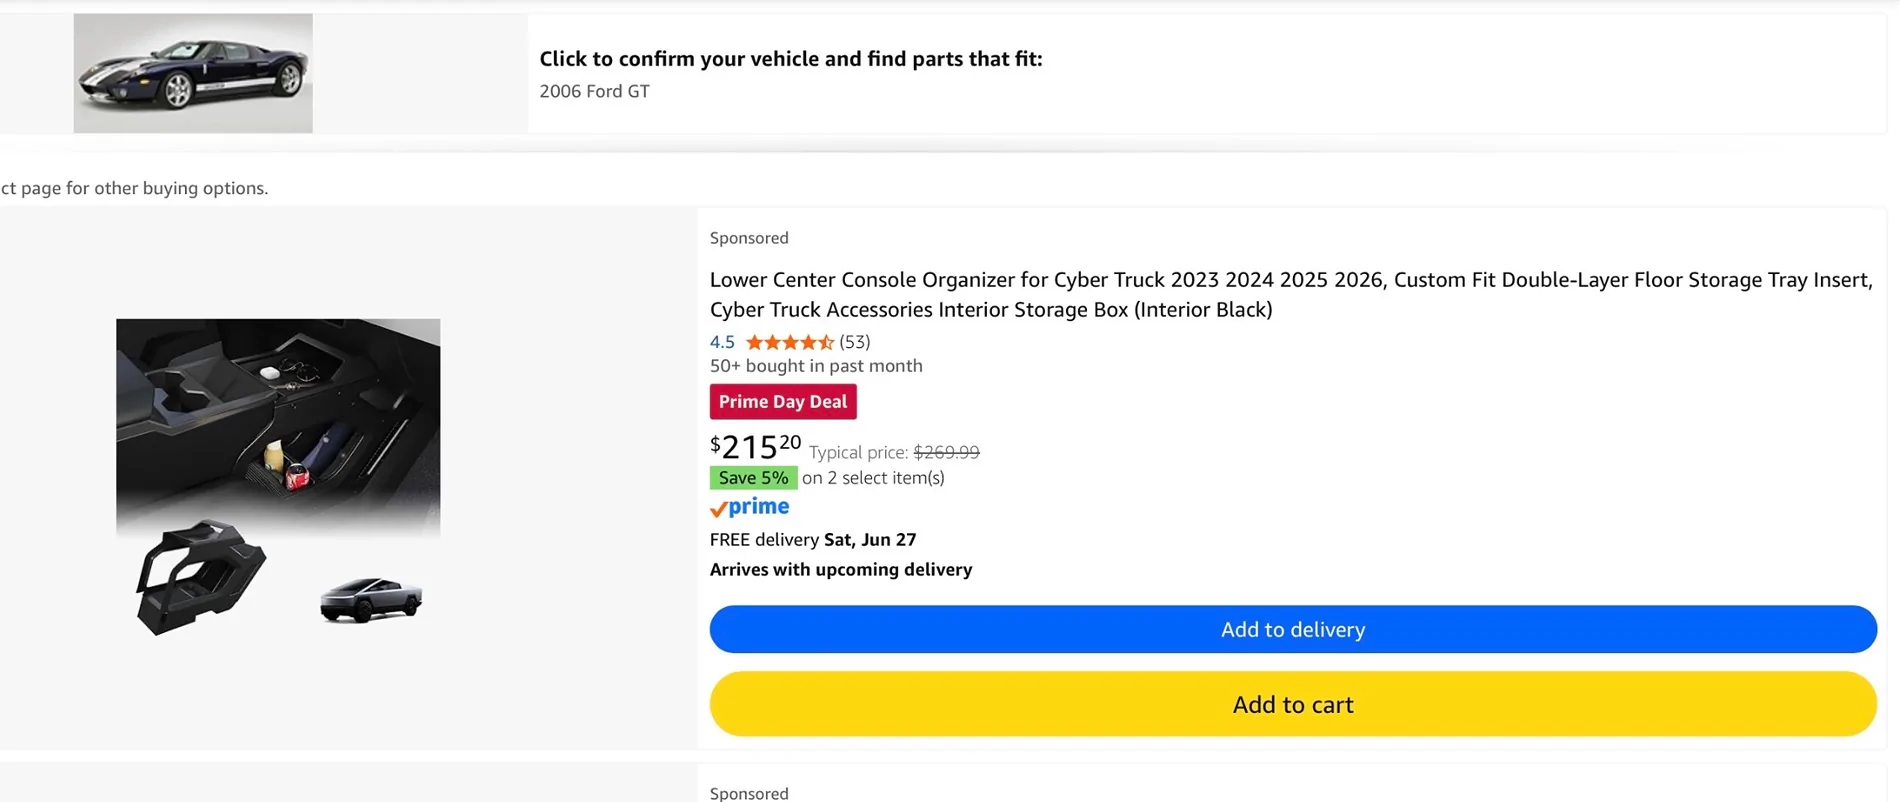1900x802 pixels.
Task: Open the 4.5 rating dropdown
Action: [x=722, y=342]
